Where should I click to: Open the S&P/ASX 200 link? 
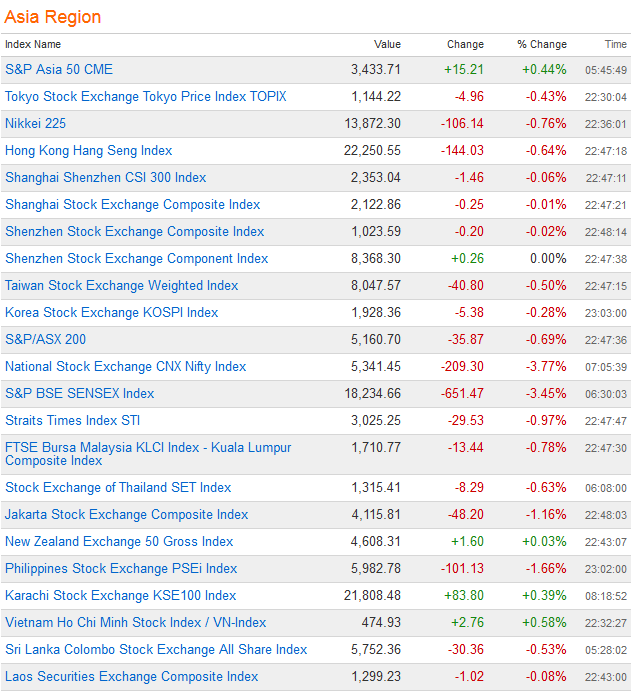coord(45,339)
